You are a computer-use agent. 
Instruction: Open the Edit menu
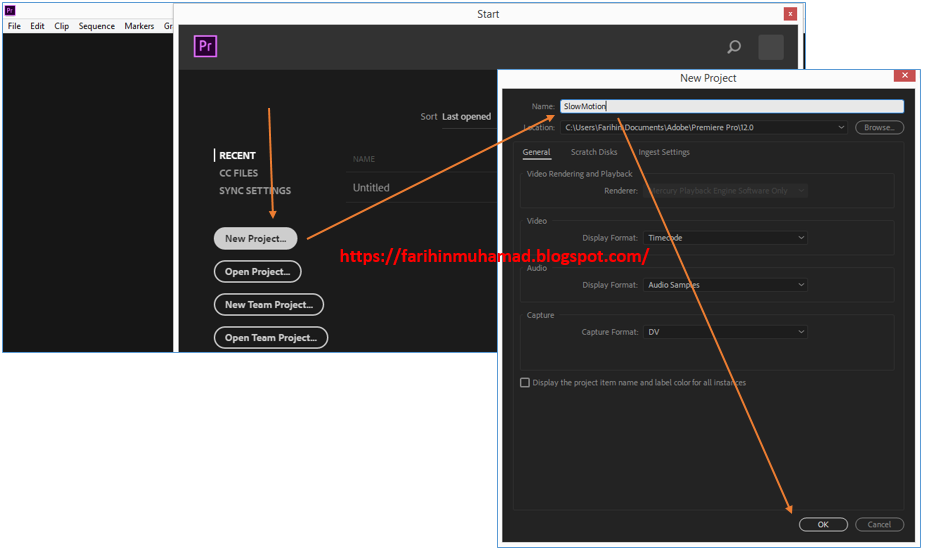[x=37, y=26]
